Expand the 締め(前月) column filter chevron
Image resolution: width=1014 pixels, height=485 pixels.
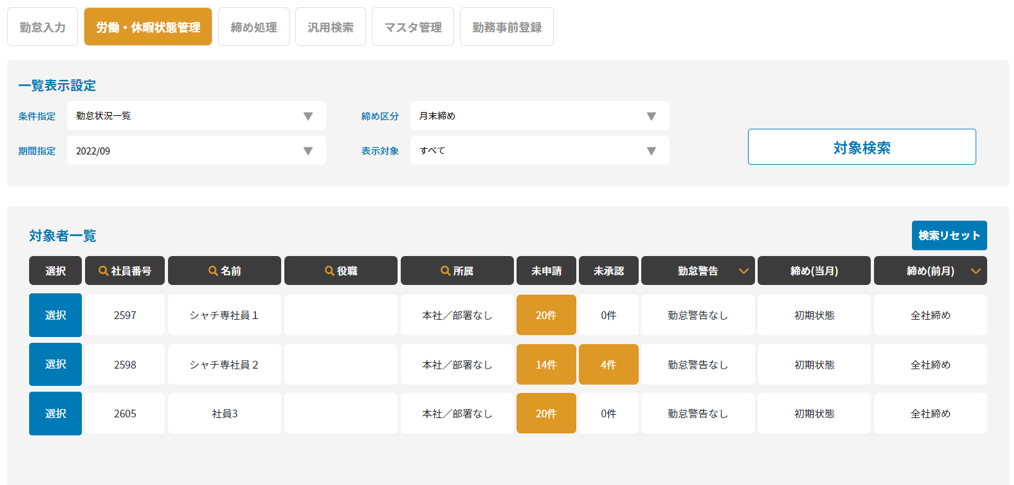975,271
